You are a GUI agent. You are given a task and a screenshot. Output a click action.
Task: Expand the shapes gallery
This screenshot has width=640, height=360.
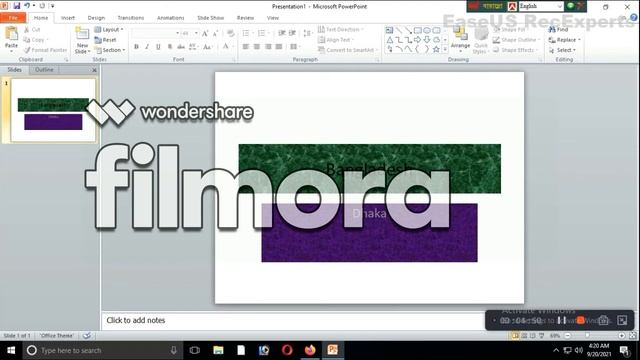coord(445,49)
